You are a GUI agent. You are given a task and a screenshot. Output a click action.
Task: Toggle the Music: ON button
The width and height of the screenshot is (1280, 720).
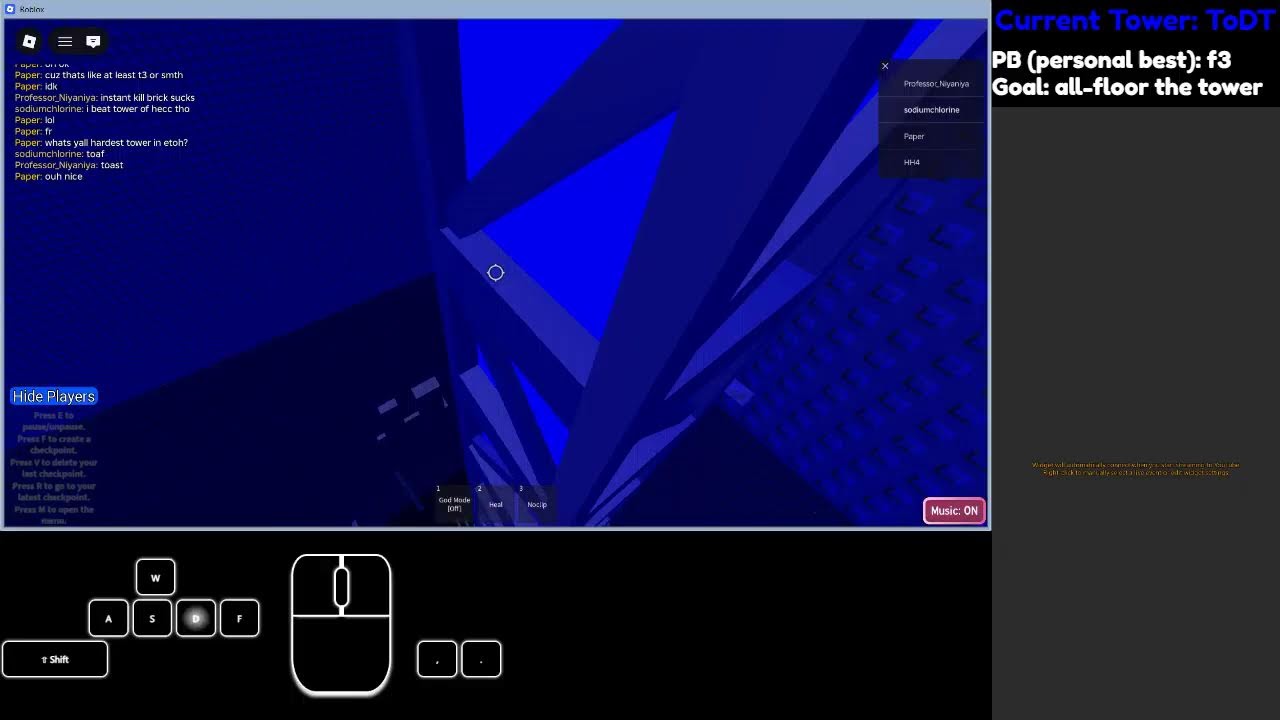coord(954,511)
